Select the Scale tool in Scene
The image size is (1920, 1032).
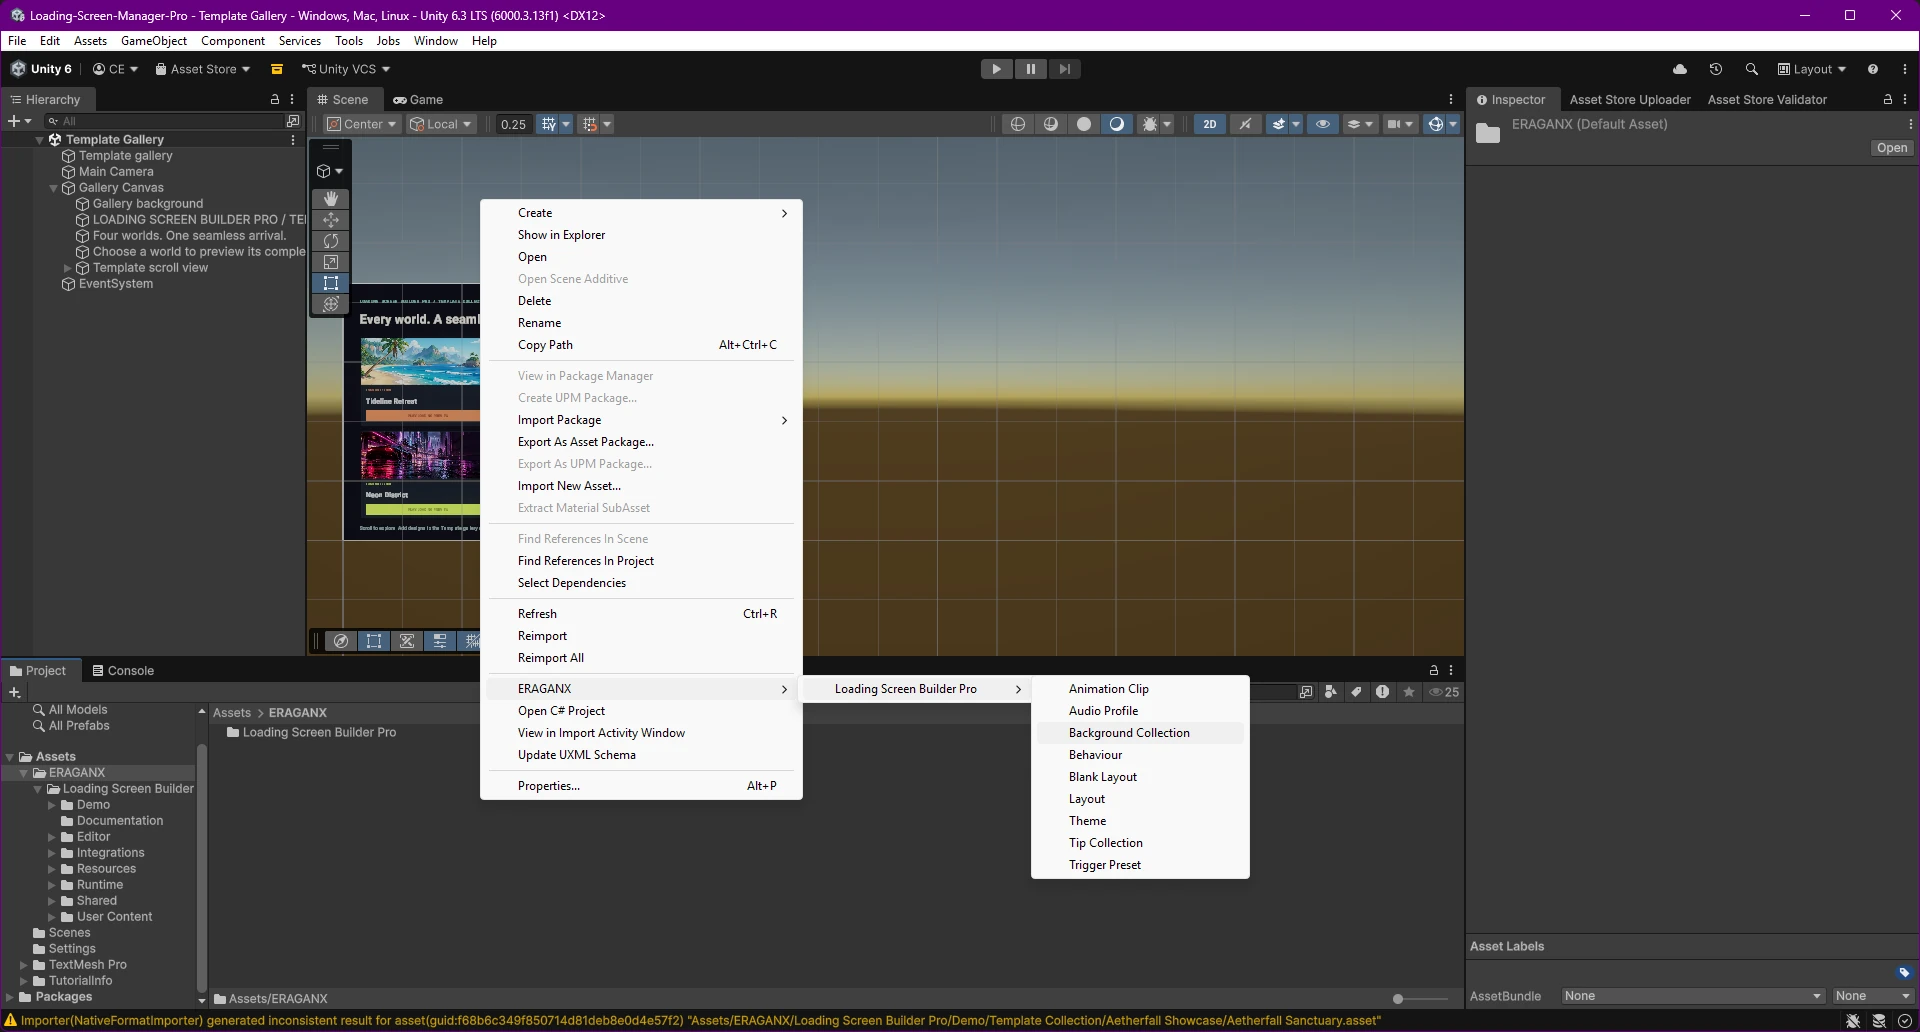coord(331,262)
